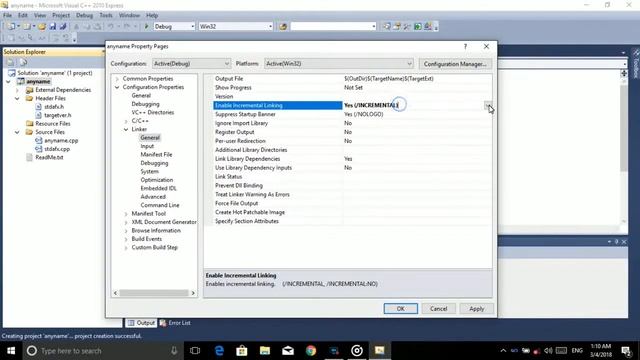Collapse the Configuration Properties node
The image size is (640, 360).
117,87
